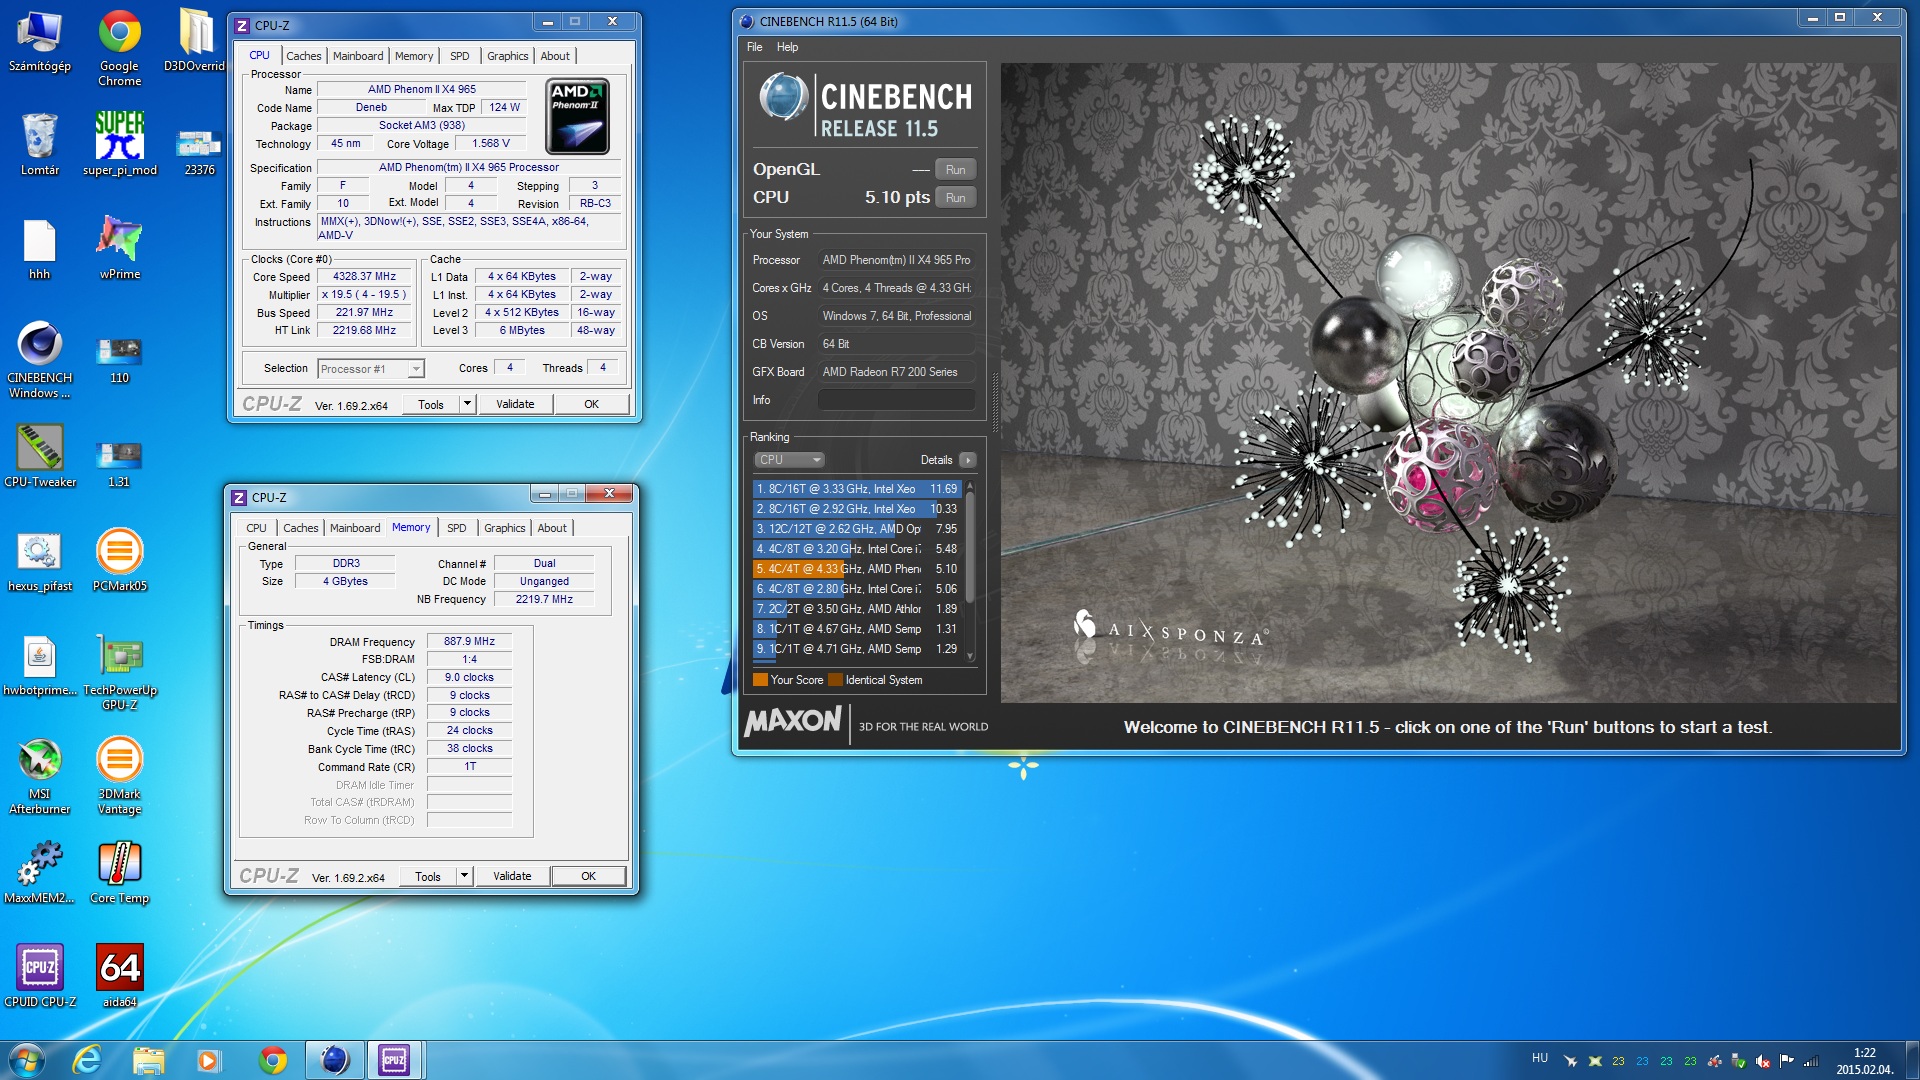Click OK in lower CPU-Z window
The image size is (1920, 1080).
click(x=588, y=876)
